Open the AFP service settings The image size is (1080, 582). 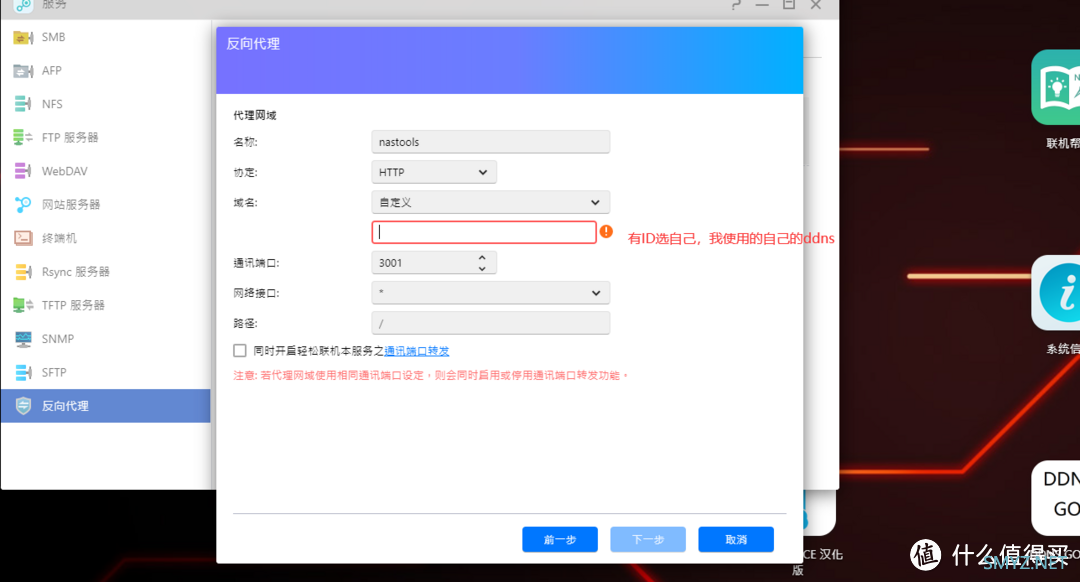click(x=46, y=70)
